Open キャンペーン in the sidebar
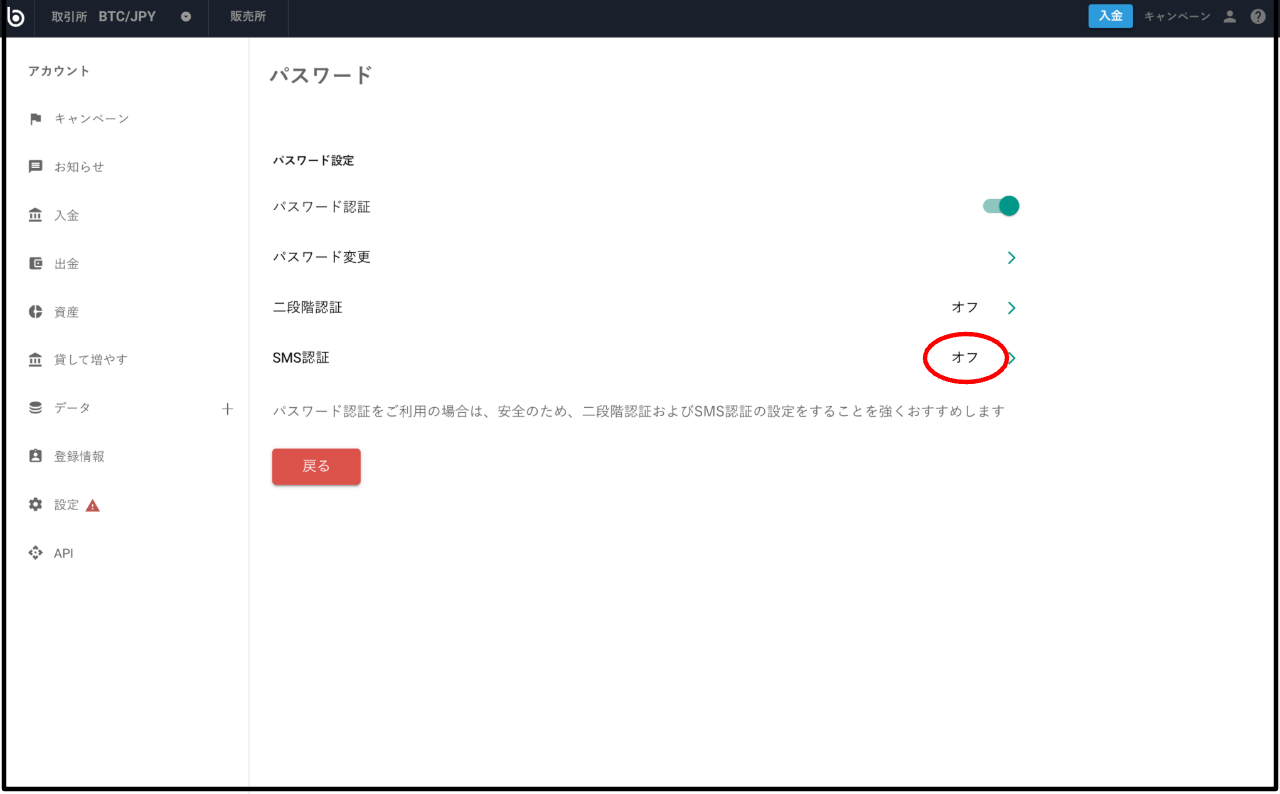The width and height of the screenshot is (1280, 794). (92, 119)
